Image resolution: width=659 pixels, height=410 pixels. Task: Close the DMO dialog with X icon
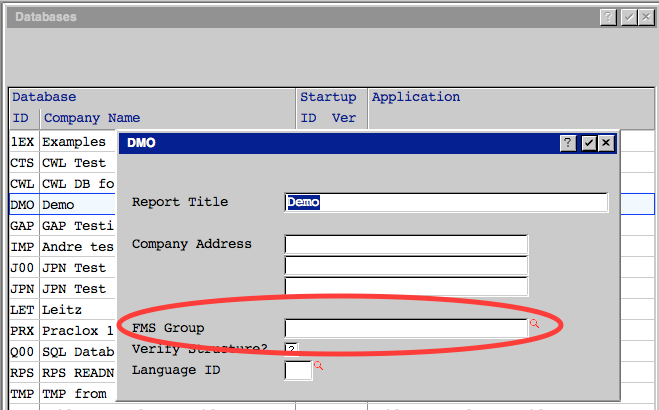[x=605, y=143]
